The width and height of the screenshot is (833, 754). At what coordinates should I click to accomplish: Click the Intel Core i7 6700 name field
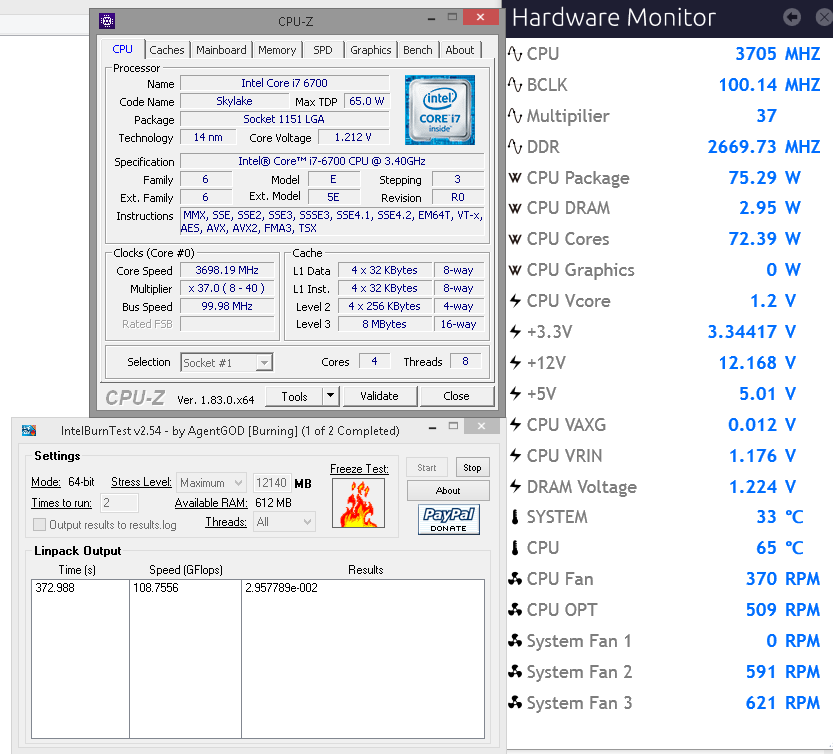click(284, 83)
